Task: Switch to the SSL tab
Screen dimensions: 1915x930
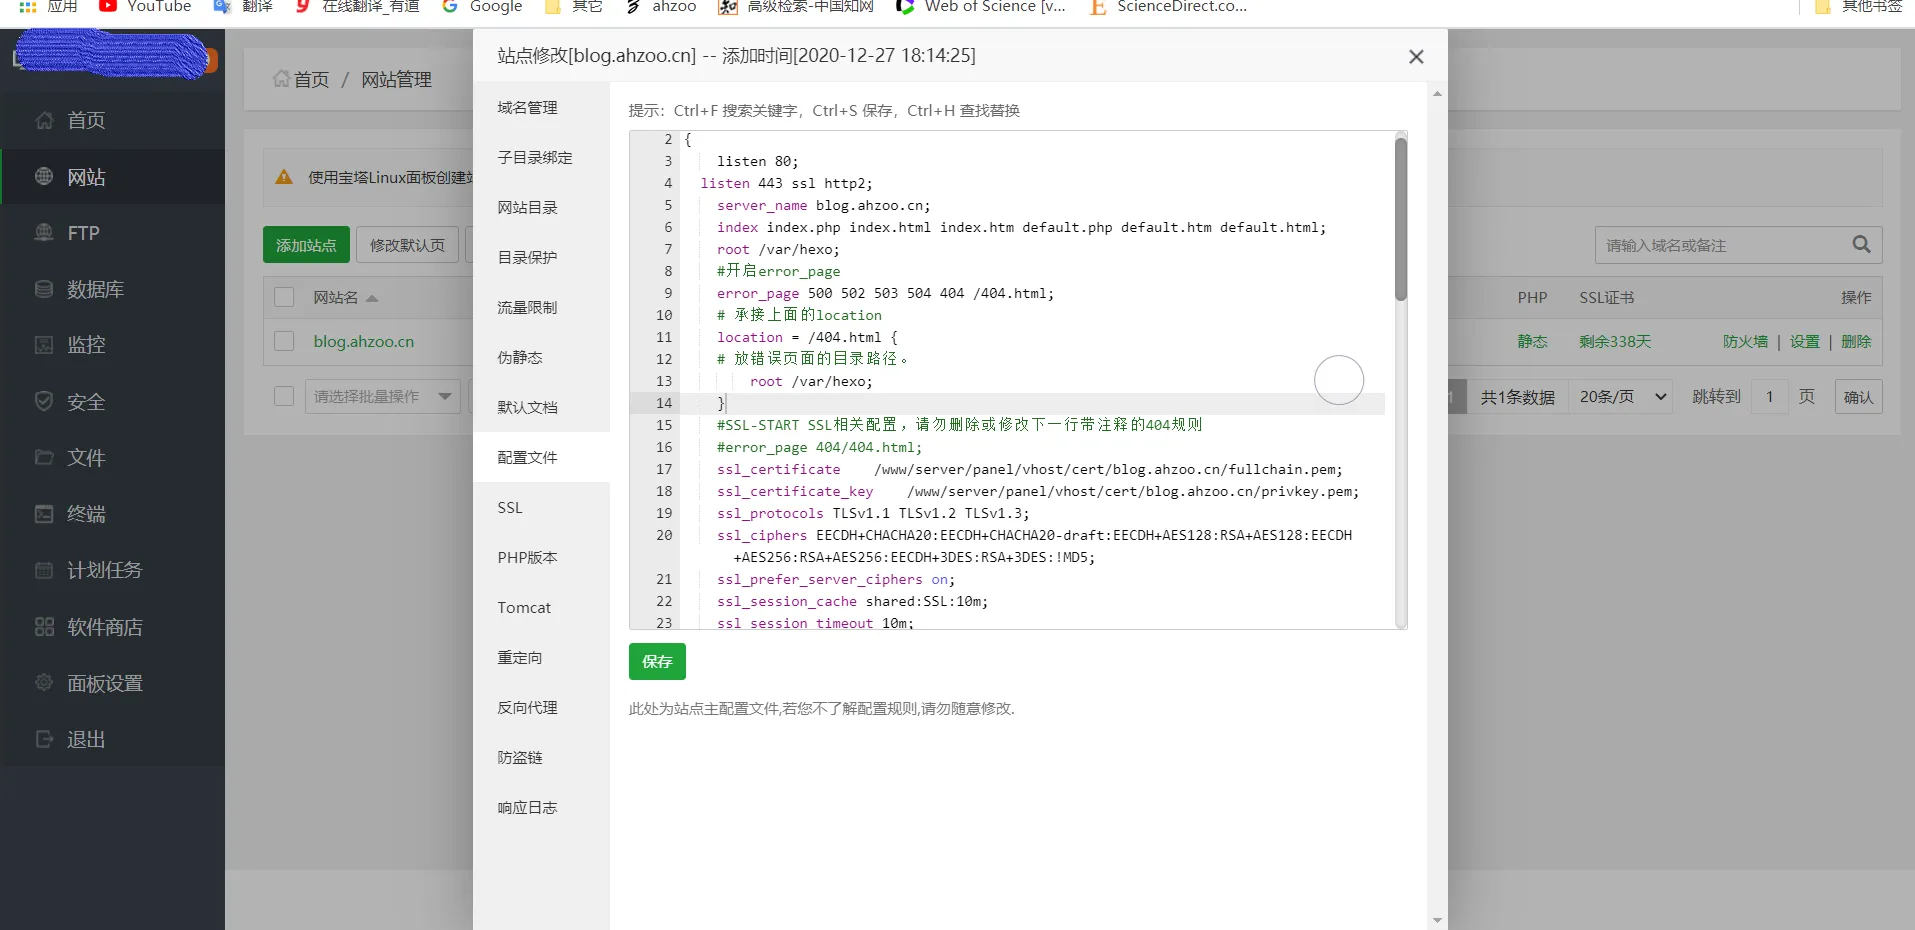Action: [510, 508]
